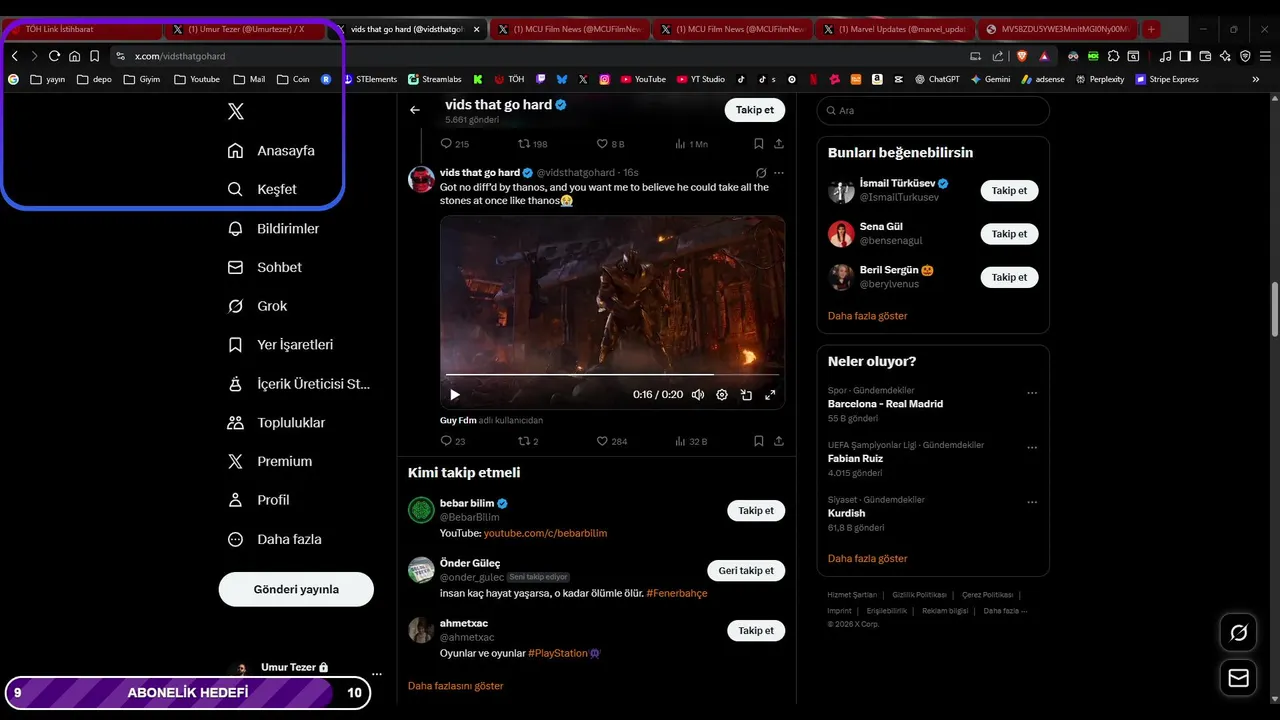Screen dimensions: 1280x720
Task: Open Yer İşaretleri bookmarks
Action: click(281, 344)
